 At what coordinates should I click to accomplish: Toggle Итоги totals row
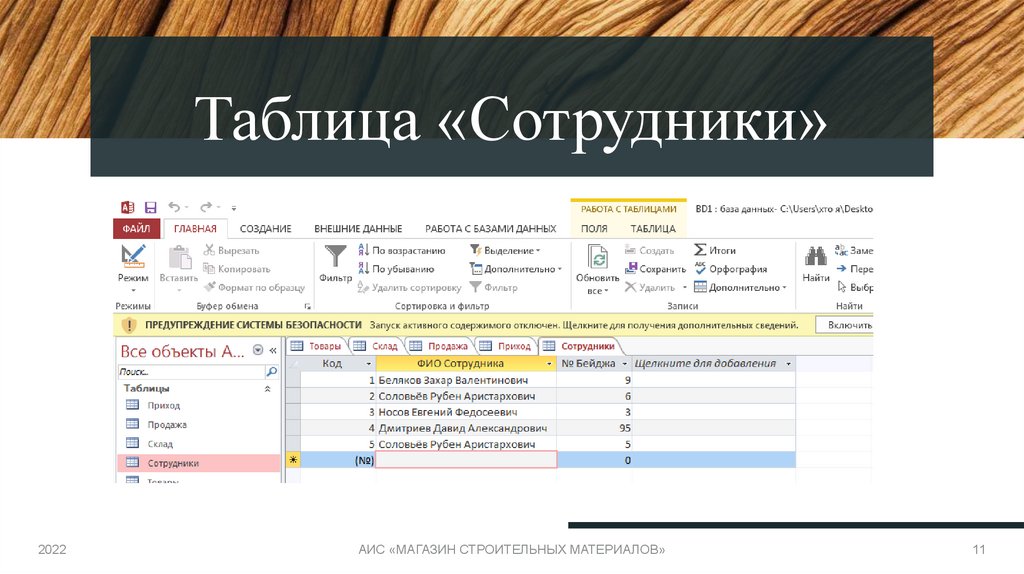[714, 250]
